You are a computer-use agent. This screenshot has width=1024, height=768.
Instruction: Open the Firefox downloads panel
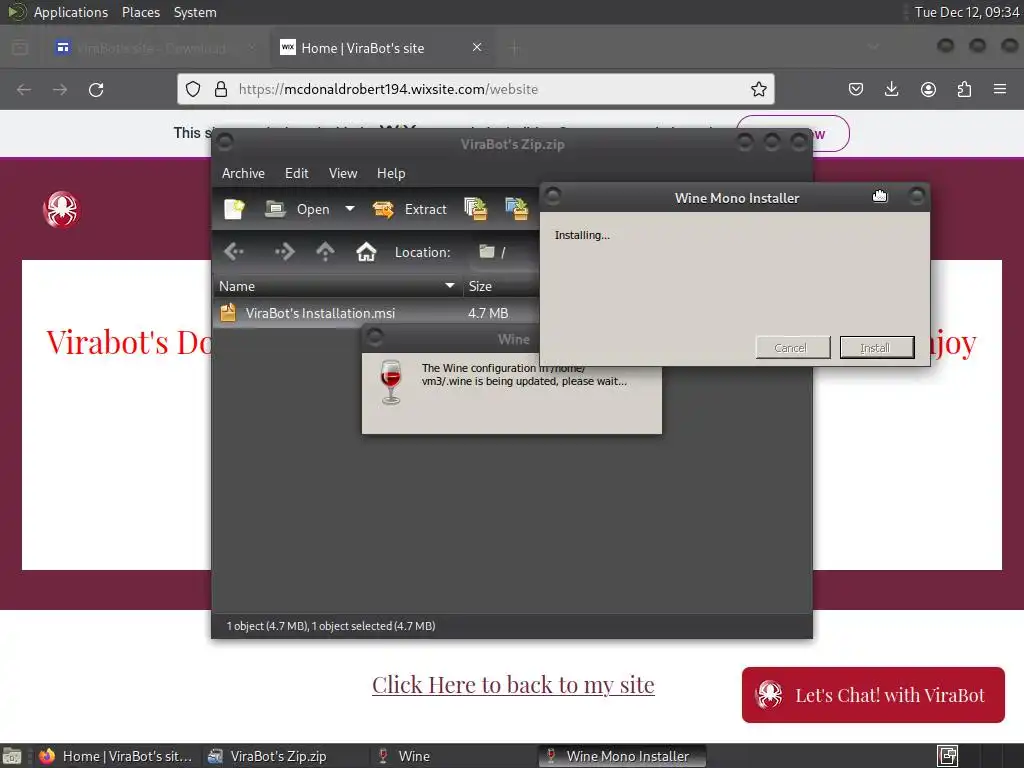pos(891,89)
